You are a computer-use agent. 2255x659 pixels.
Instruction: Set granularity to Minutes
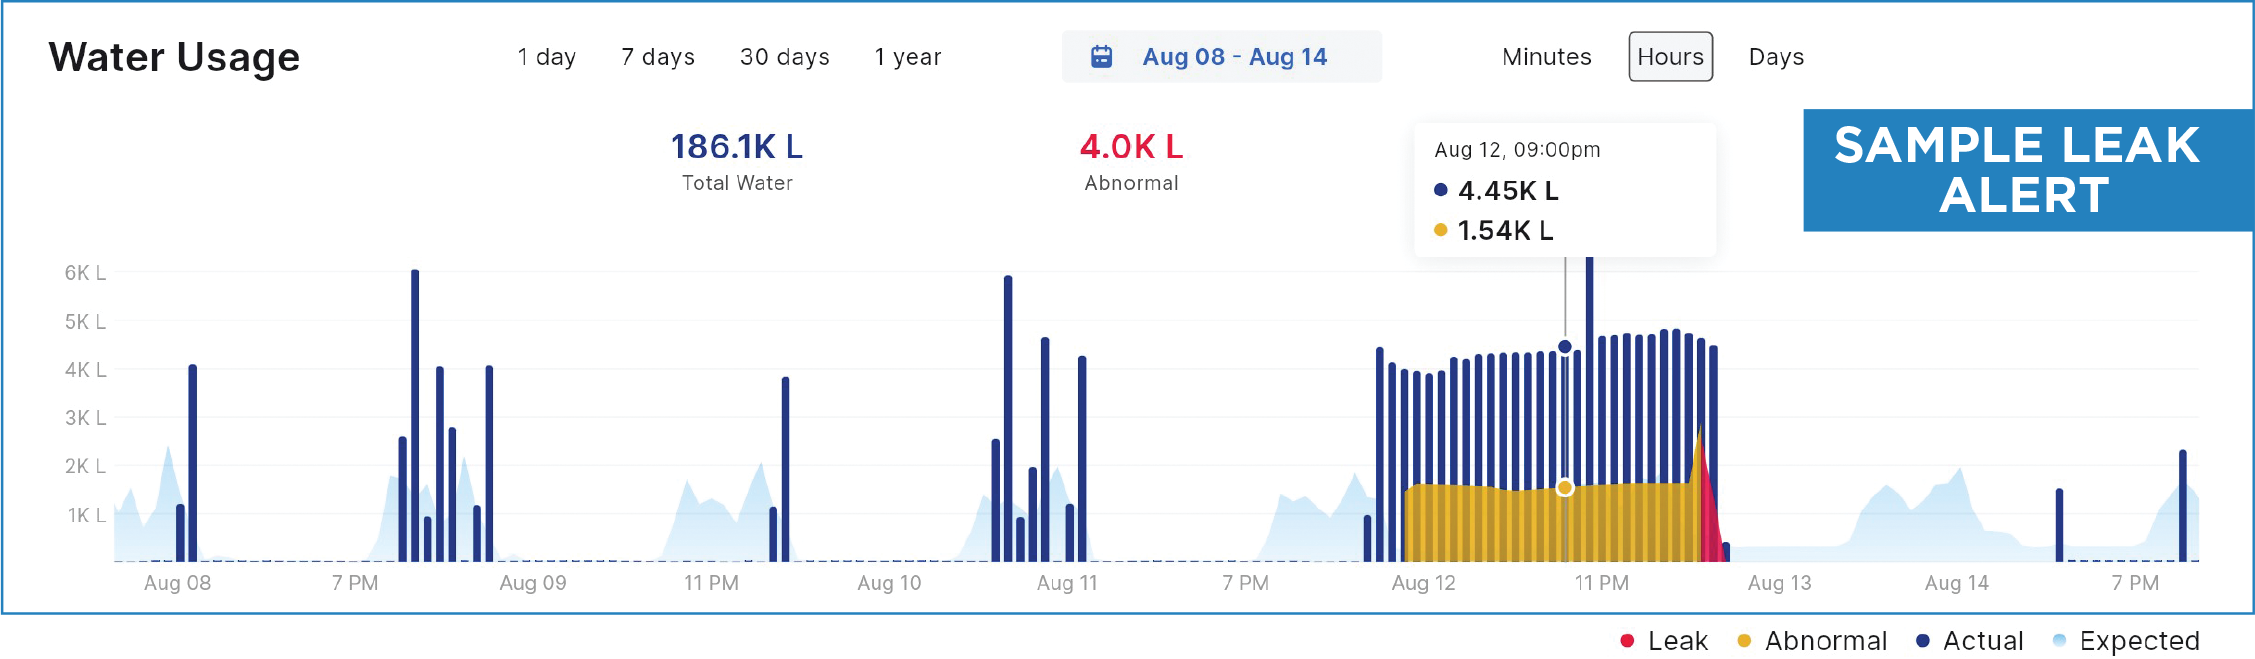click(x=1546, y=57)
